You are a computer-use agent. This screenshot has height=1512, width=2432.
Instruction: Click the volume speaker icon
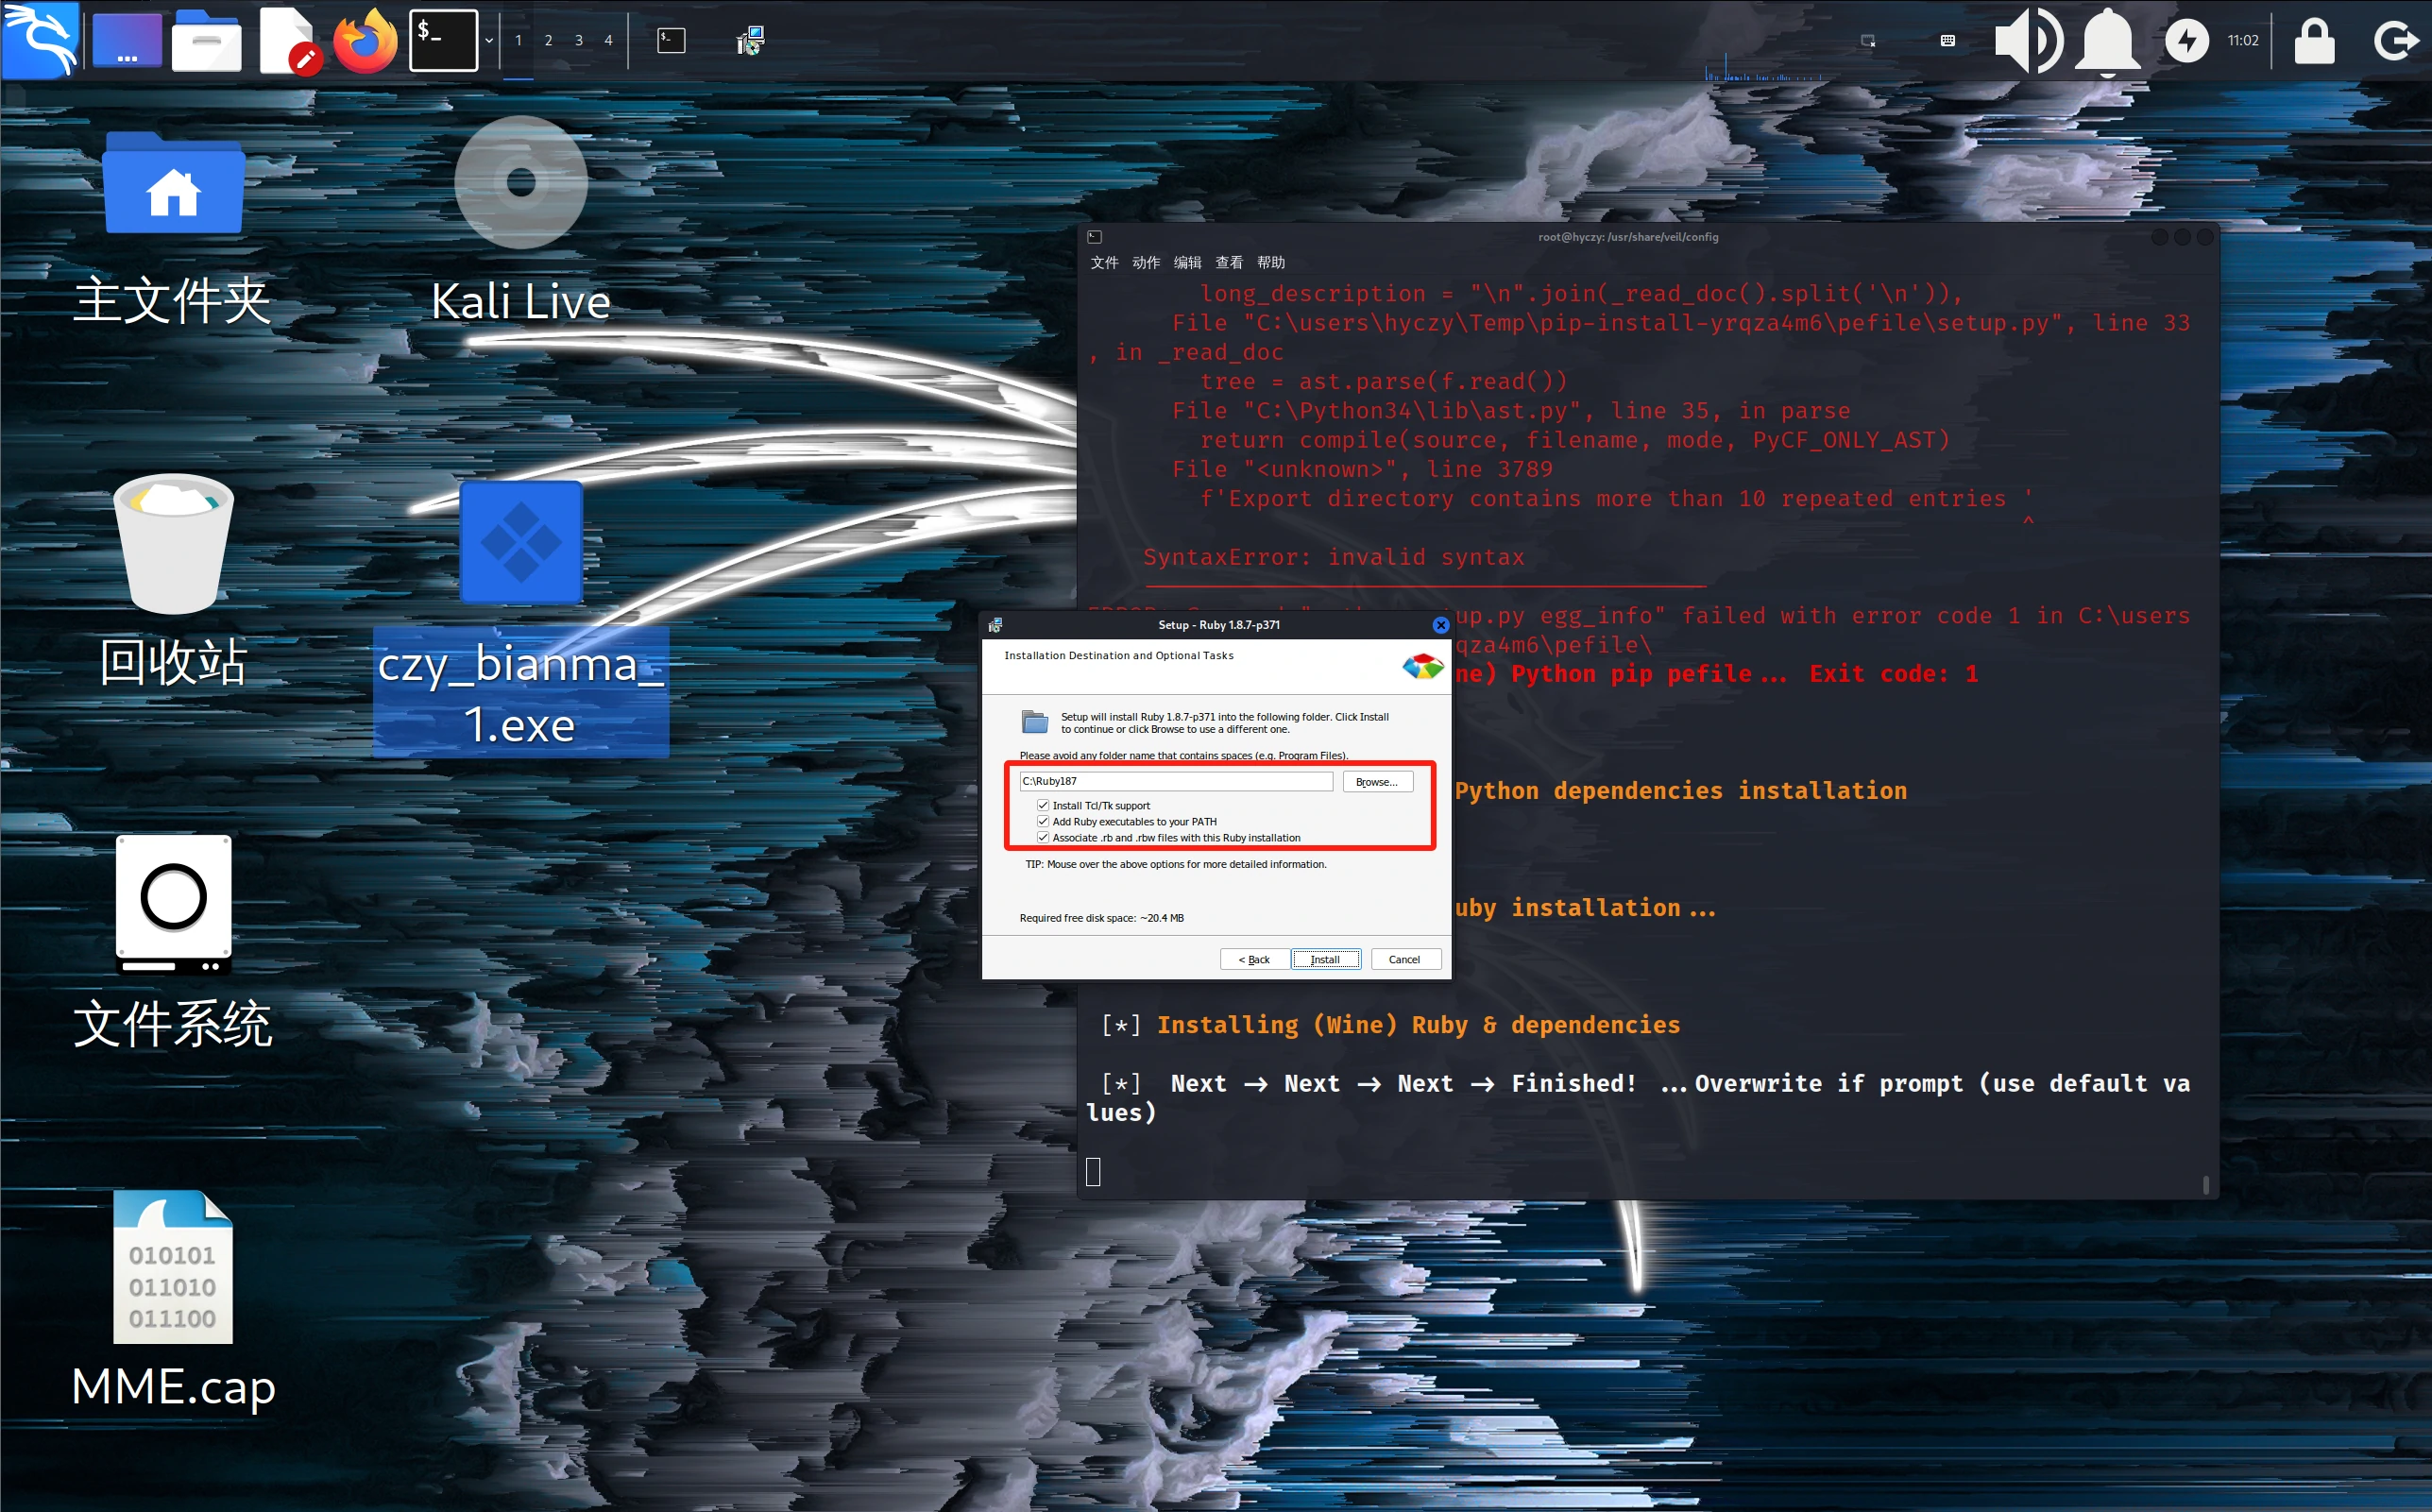2028,40
